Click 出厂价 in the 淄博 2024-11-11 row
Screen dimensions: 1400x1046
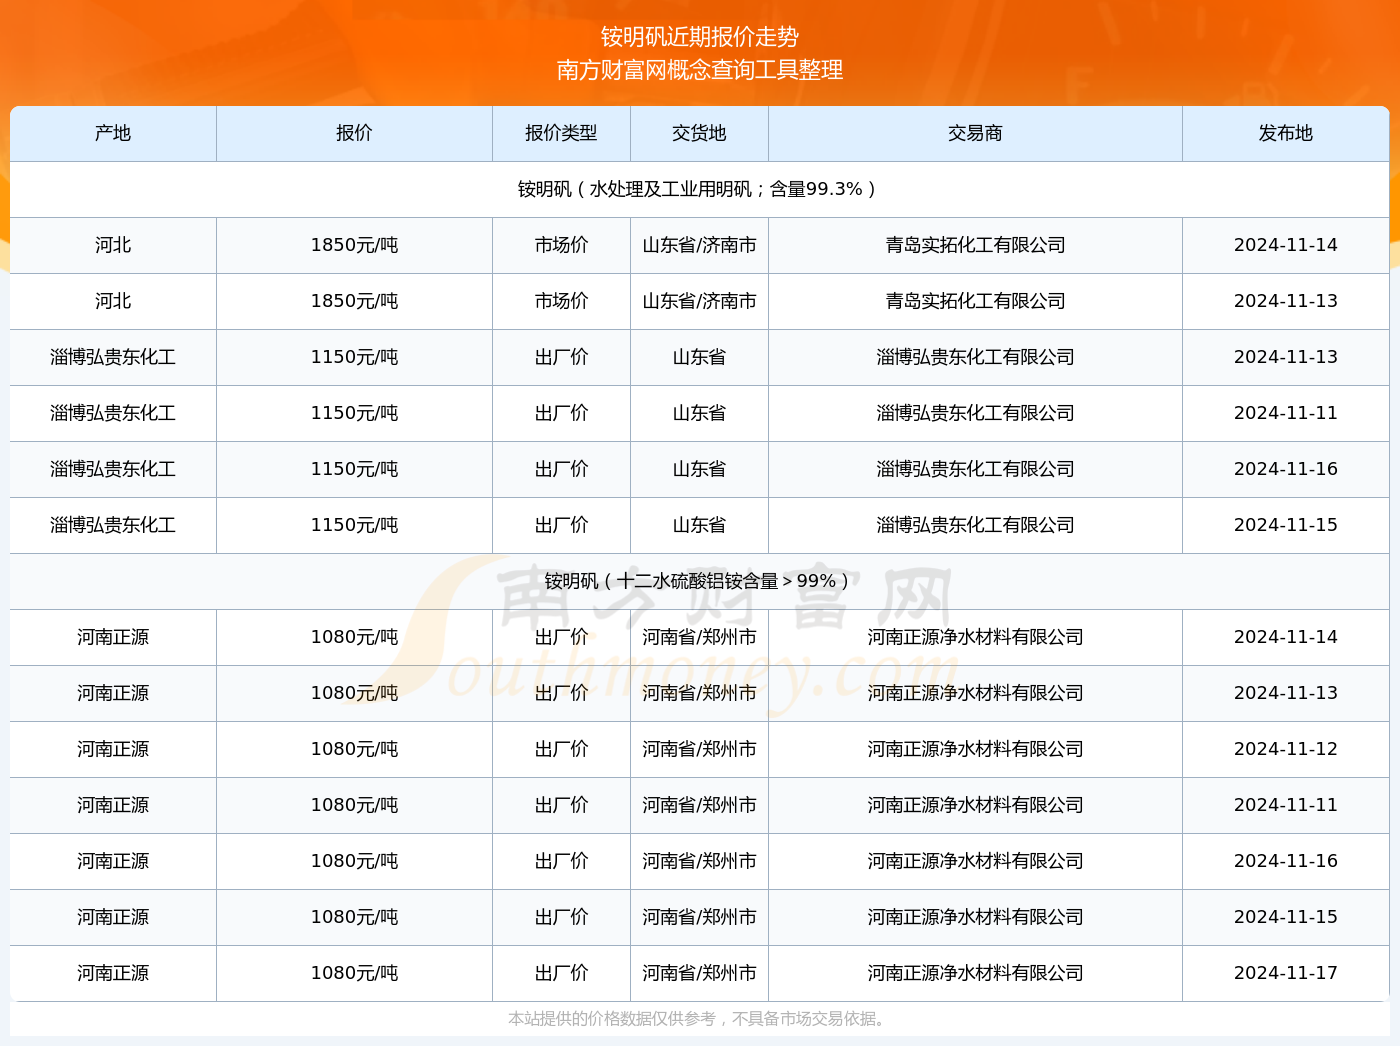click(x=561, y=413)
